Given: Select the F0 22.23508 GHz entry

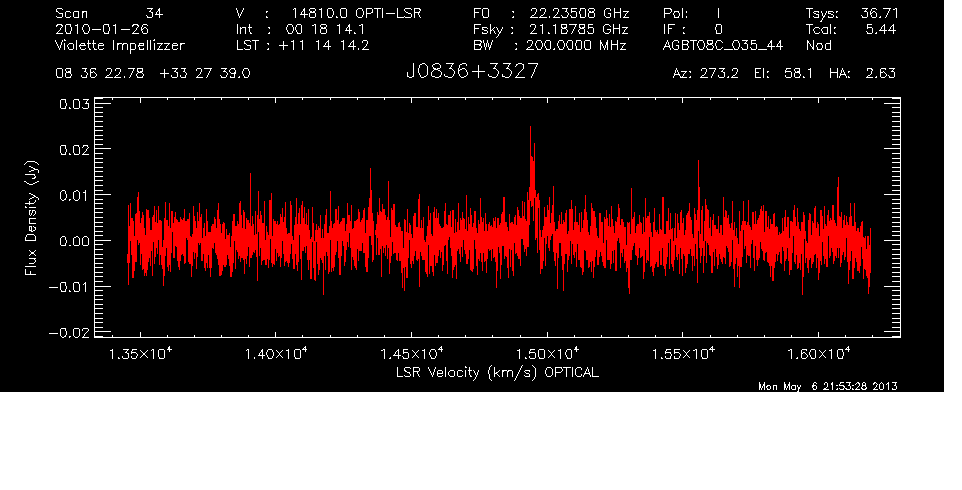Looking at the screenshot, I should [551, 13].
